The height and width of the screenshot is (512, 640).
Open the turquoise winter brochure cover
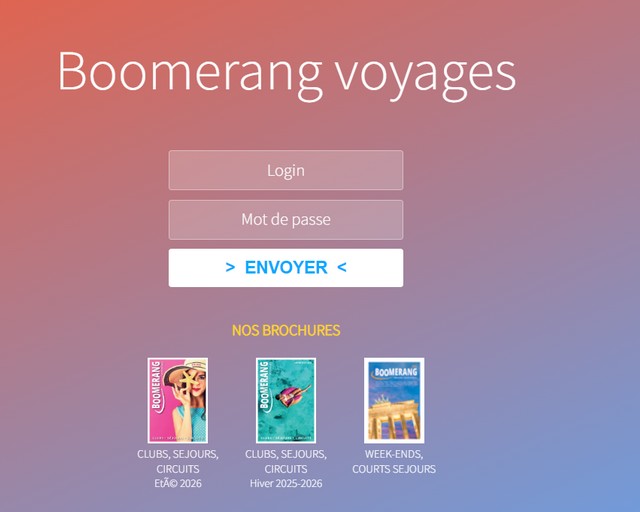286,401
